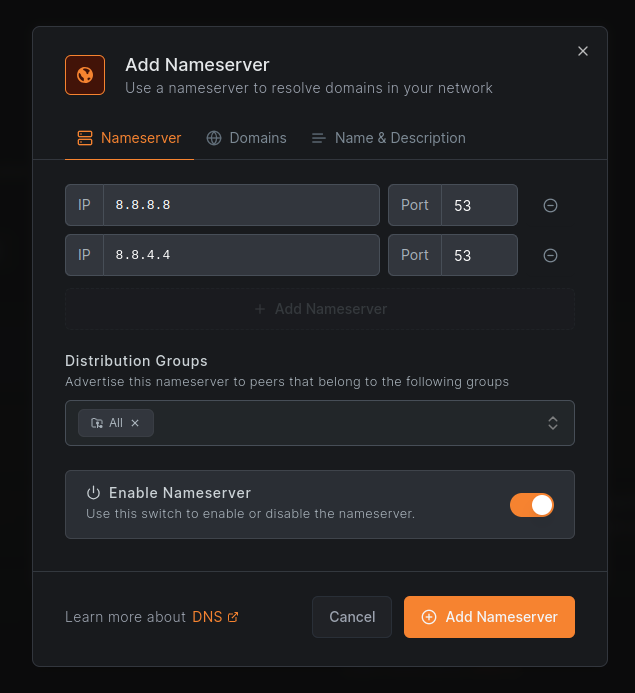
Task: Click the Cancel button
Action: pyautogui.click(x=352, y=617)
